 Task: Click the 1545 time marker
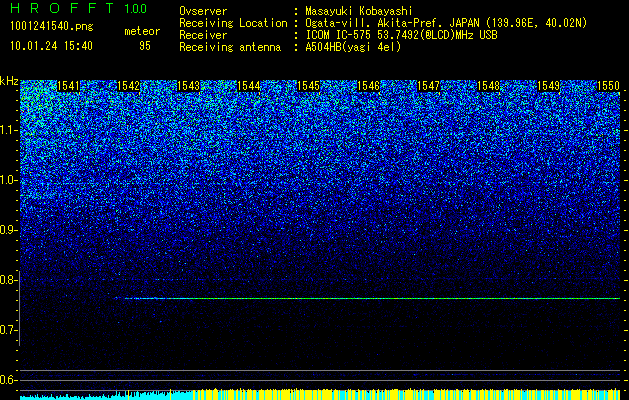pyautogui.click(x=308, y=86)
